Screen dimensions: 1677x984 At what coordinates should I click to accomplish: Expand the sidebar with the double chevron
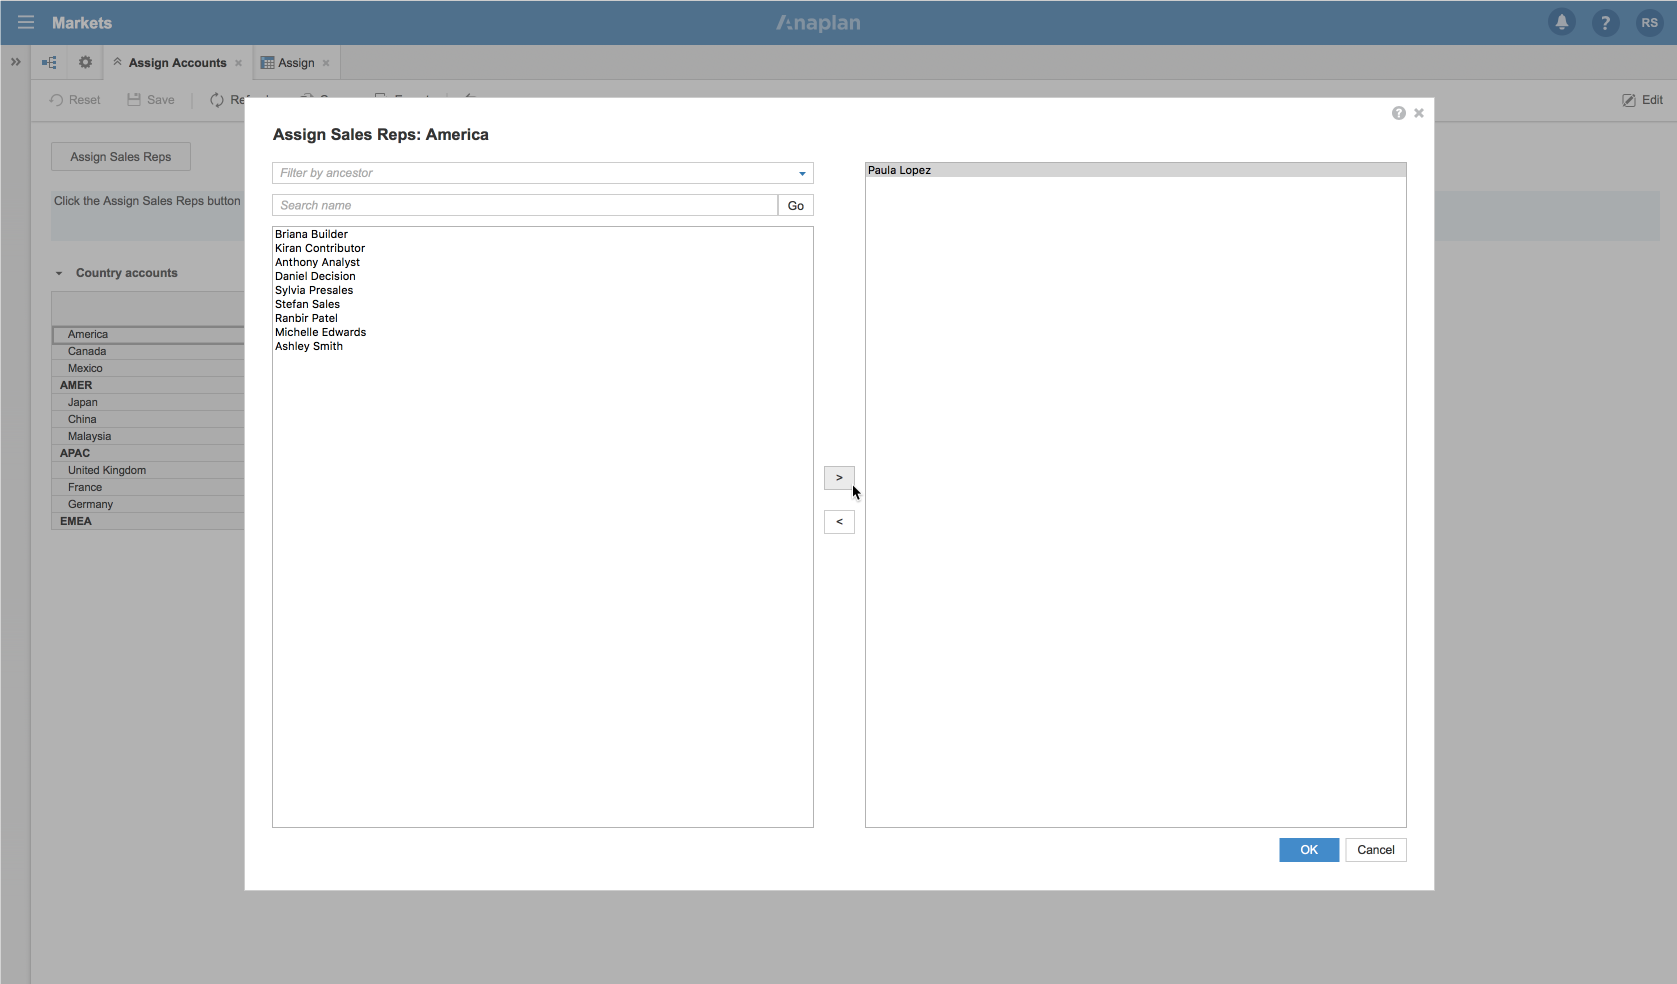point(15,62)
